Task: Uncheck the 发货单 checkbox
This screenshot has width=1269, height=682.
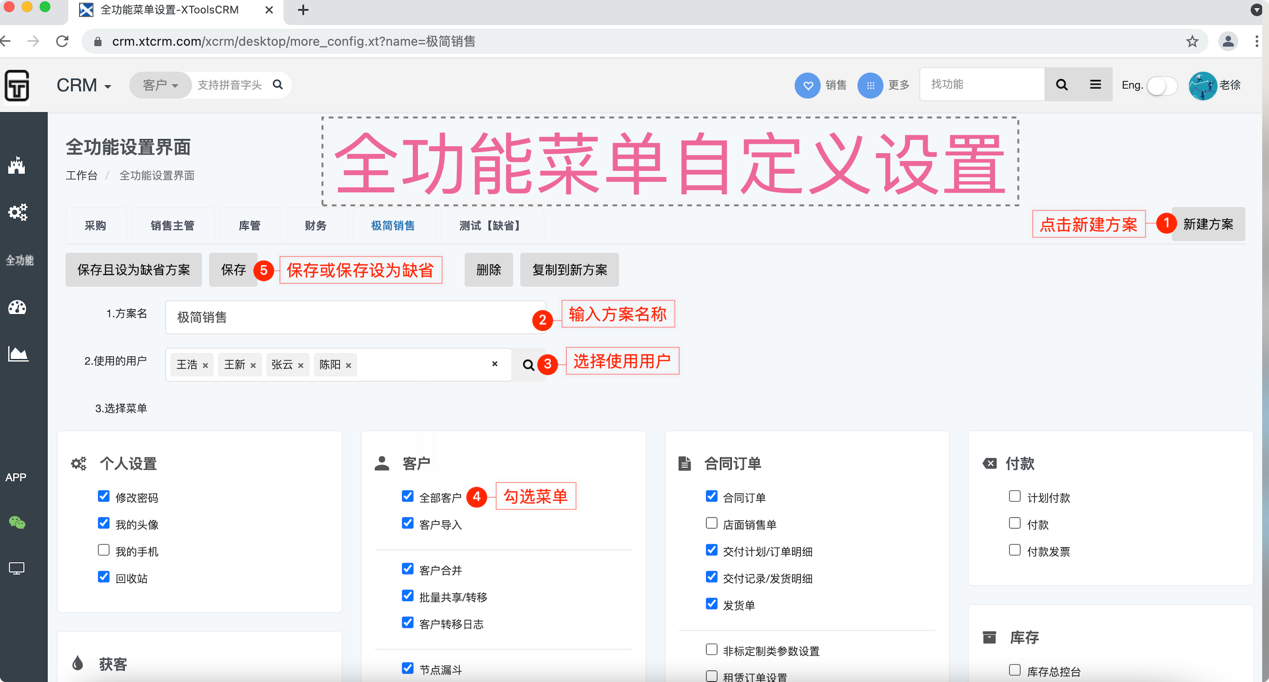Action: [x=712, y=604]
